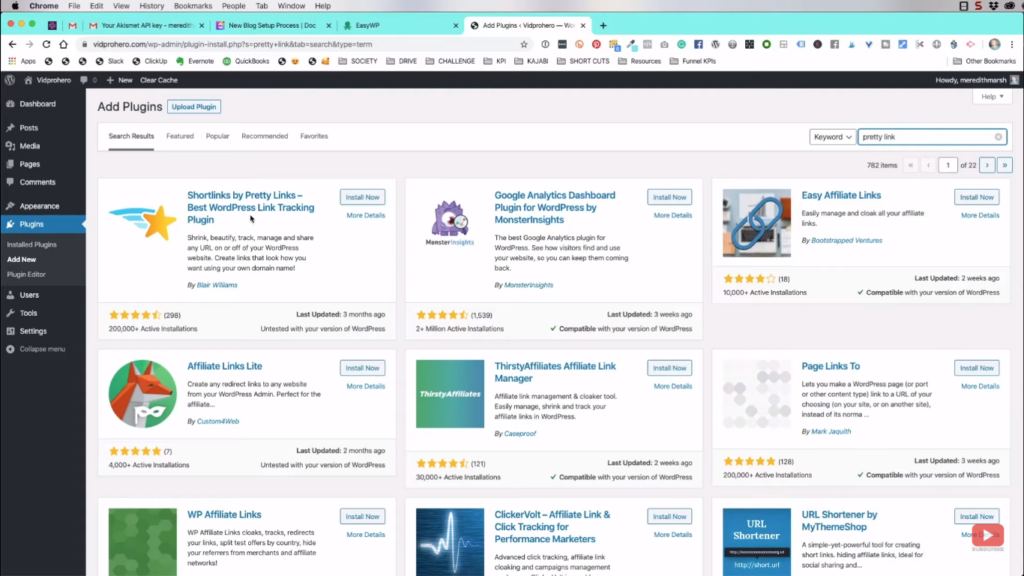Open the Bookmarks menu in menu bar
The height and width of the screenshot is (576, 1024).
click(x=193, y=6)
